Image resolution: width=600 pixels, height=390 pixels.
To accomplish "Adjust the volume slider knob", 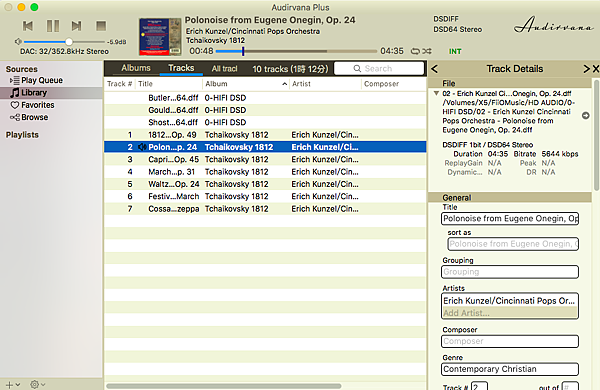I will coord(69,41).
